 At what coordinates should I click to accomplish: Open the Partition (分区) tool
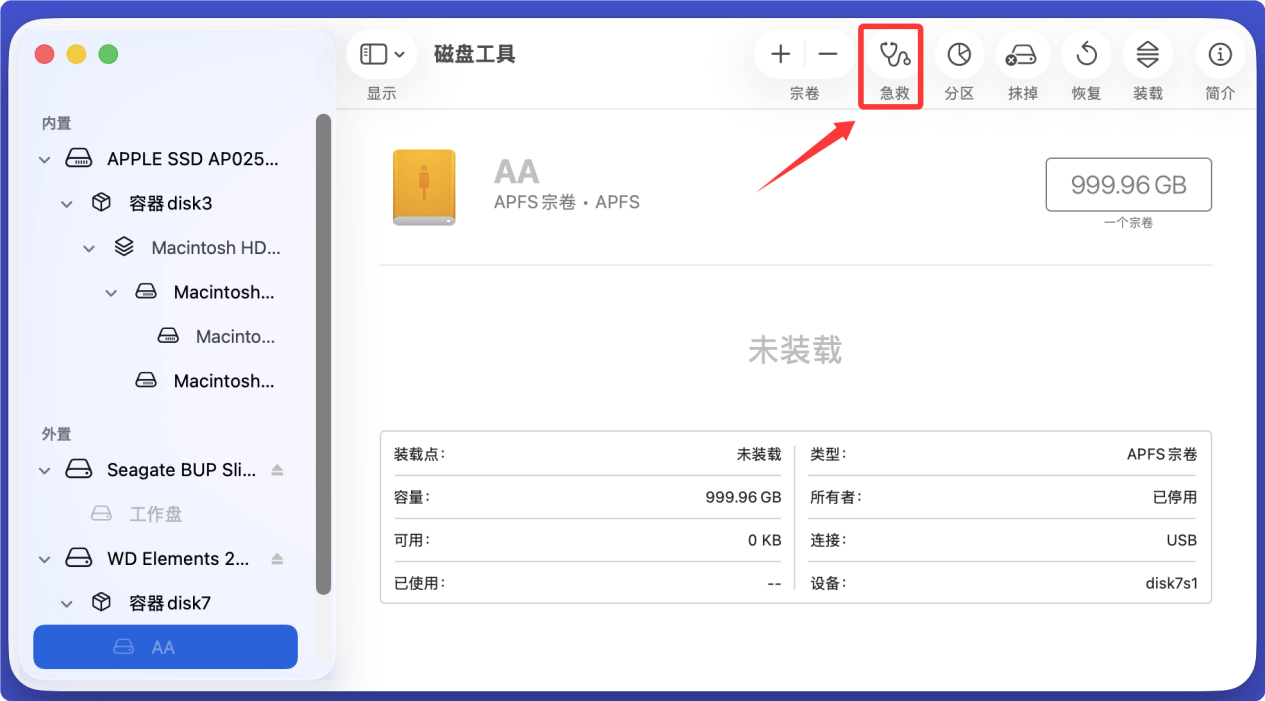958,55
